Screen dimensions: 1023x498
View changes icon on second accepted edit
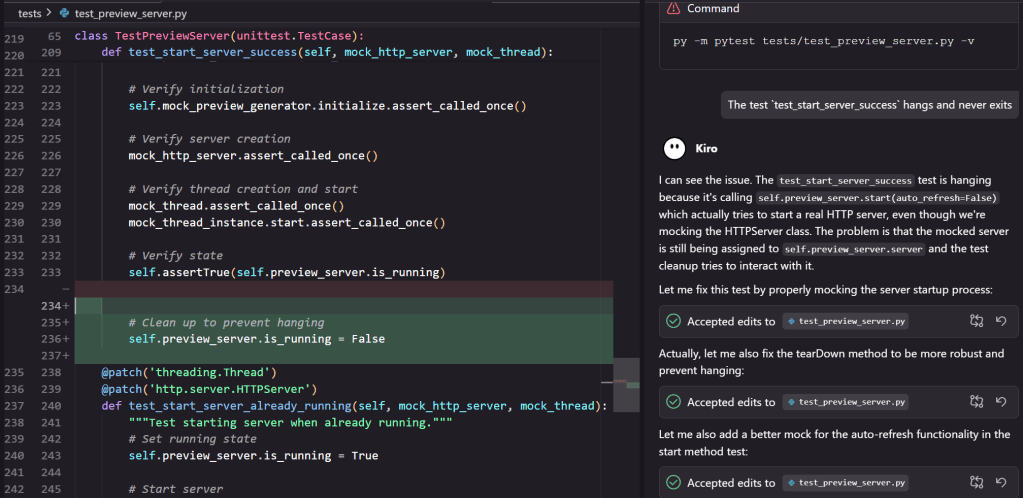point(977,402)
